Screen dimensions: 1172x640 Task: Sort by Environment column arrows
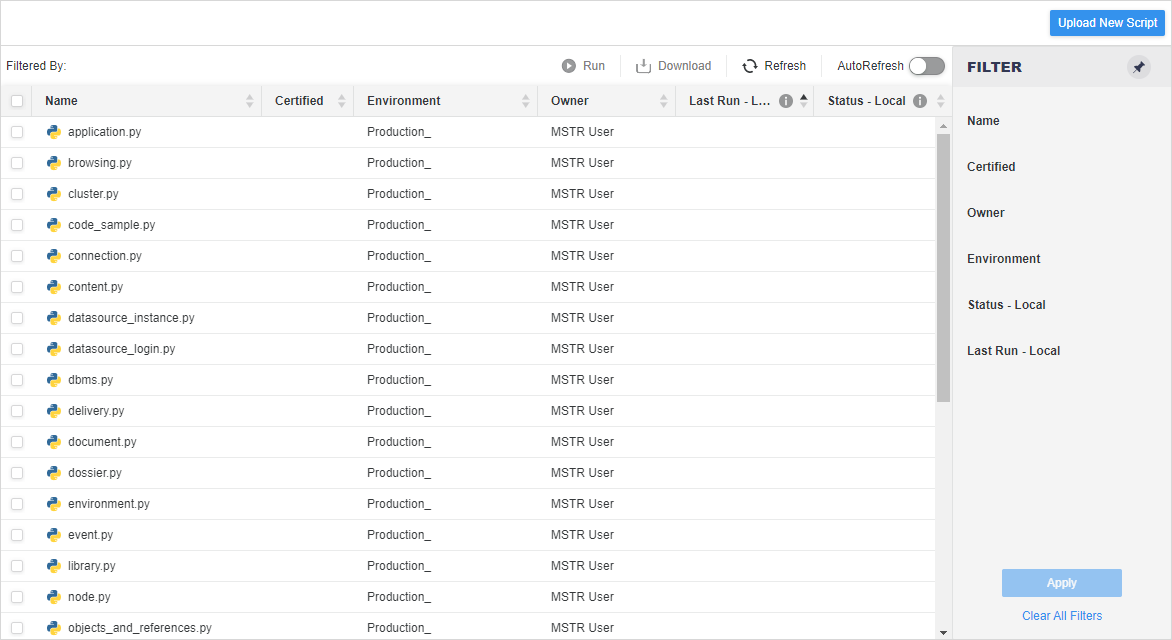coord(526,101)
